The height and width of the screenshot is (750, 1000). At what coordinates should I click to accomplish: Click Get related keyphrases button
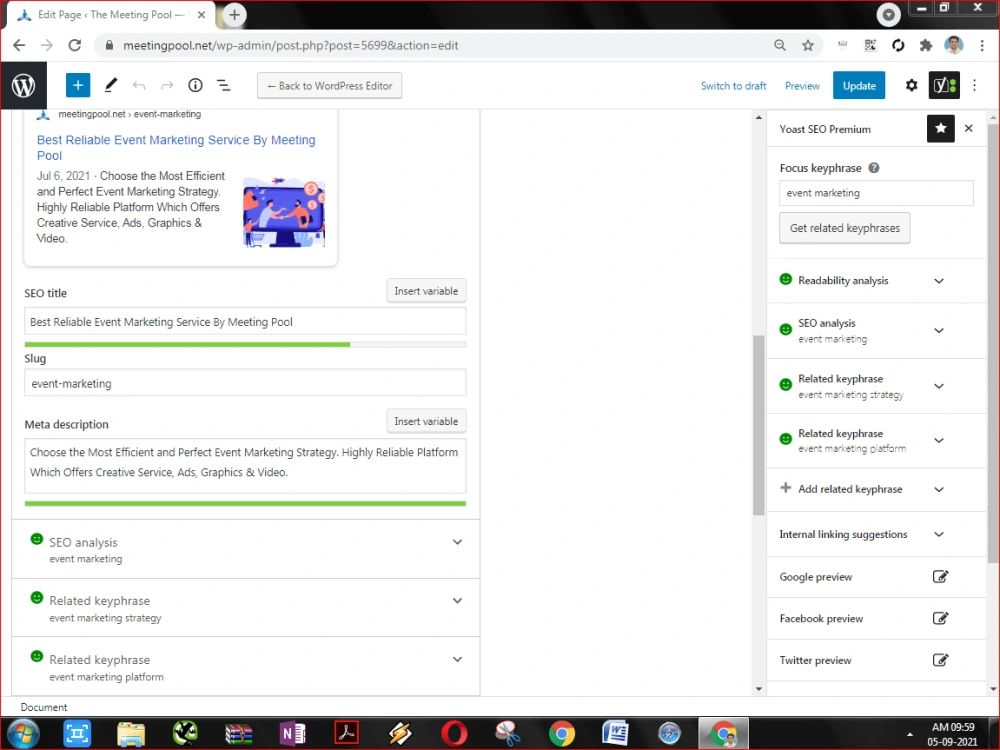point(844,228)
